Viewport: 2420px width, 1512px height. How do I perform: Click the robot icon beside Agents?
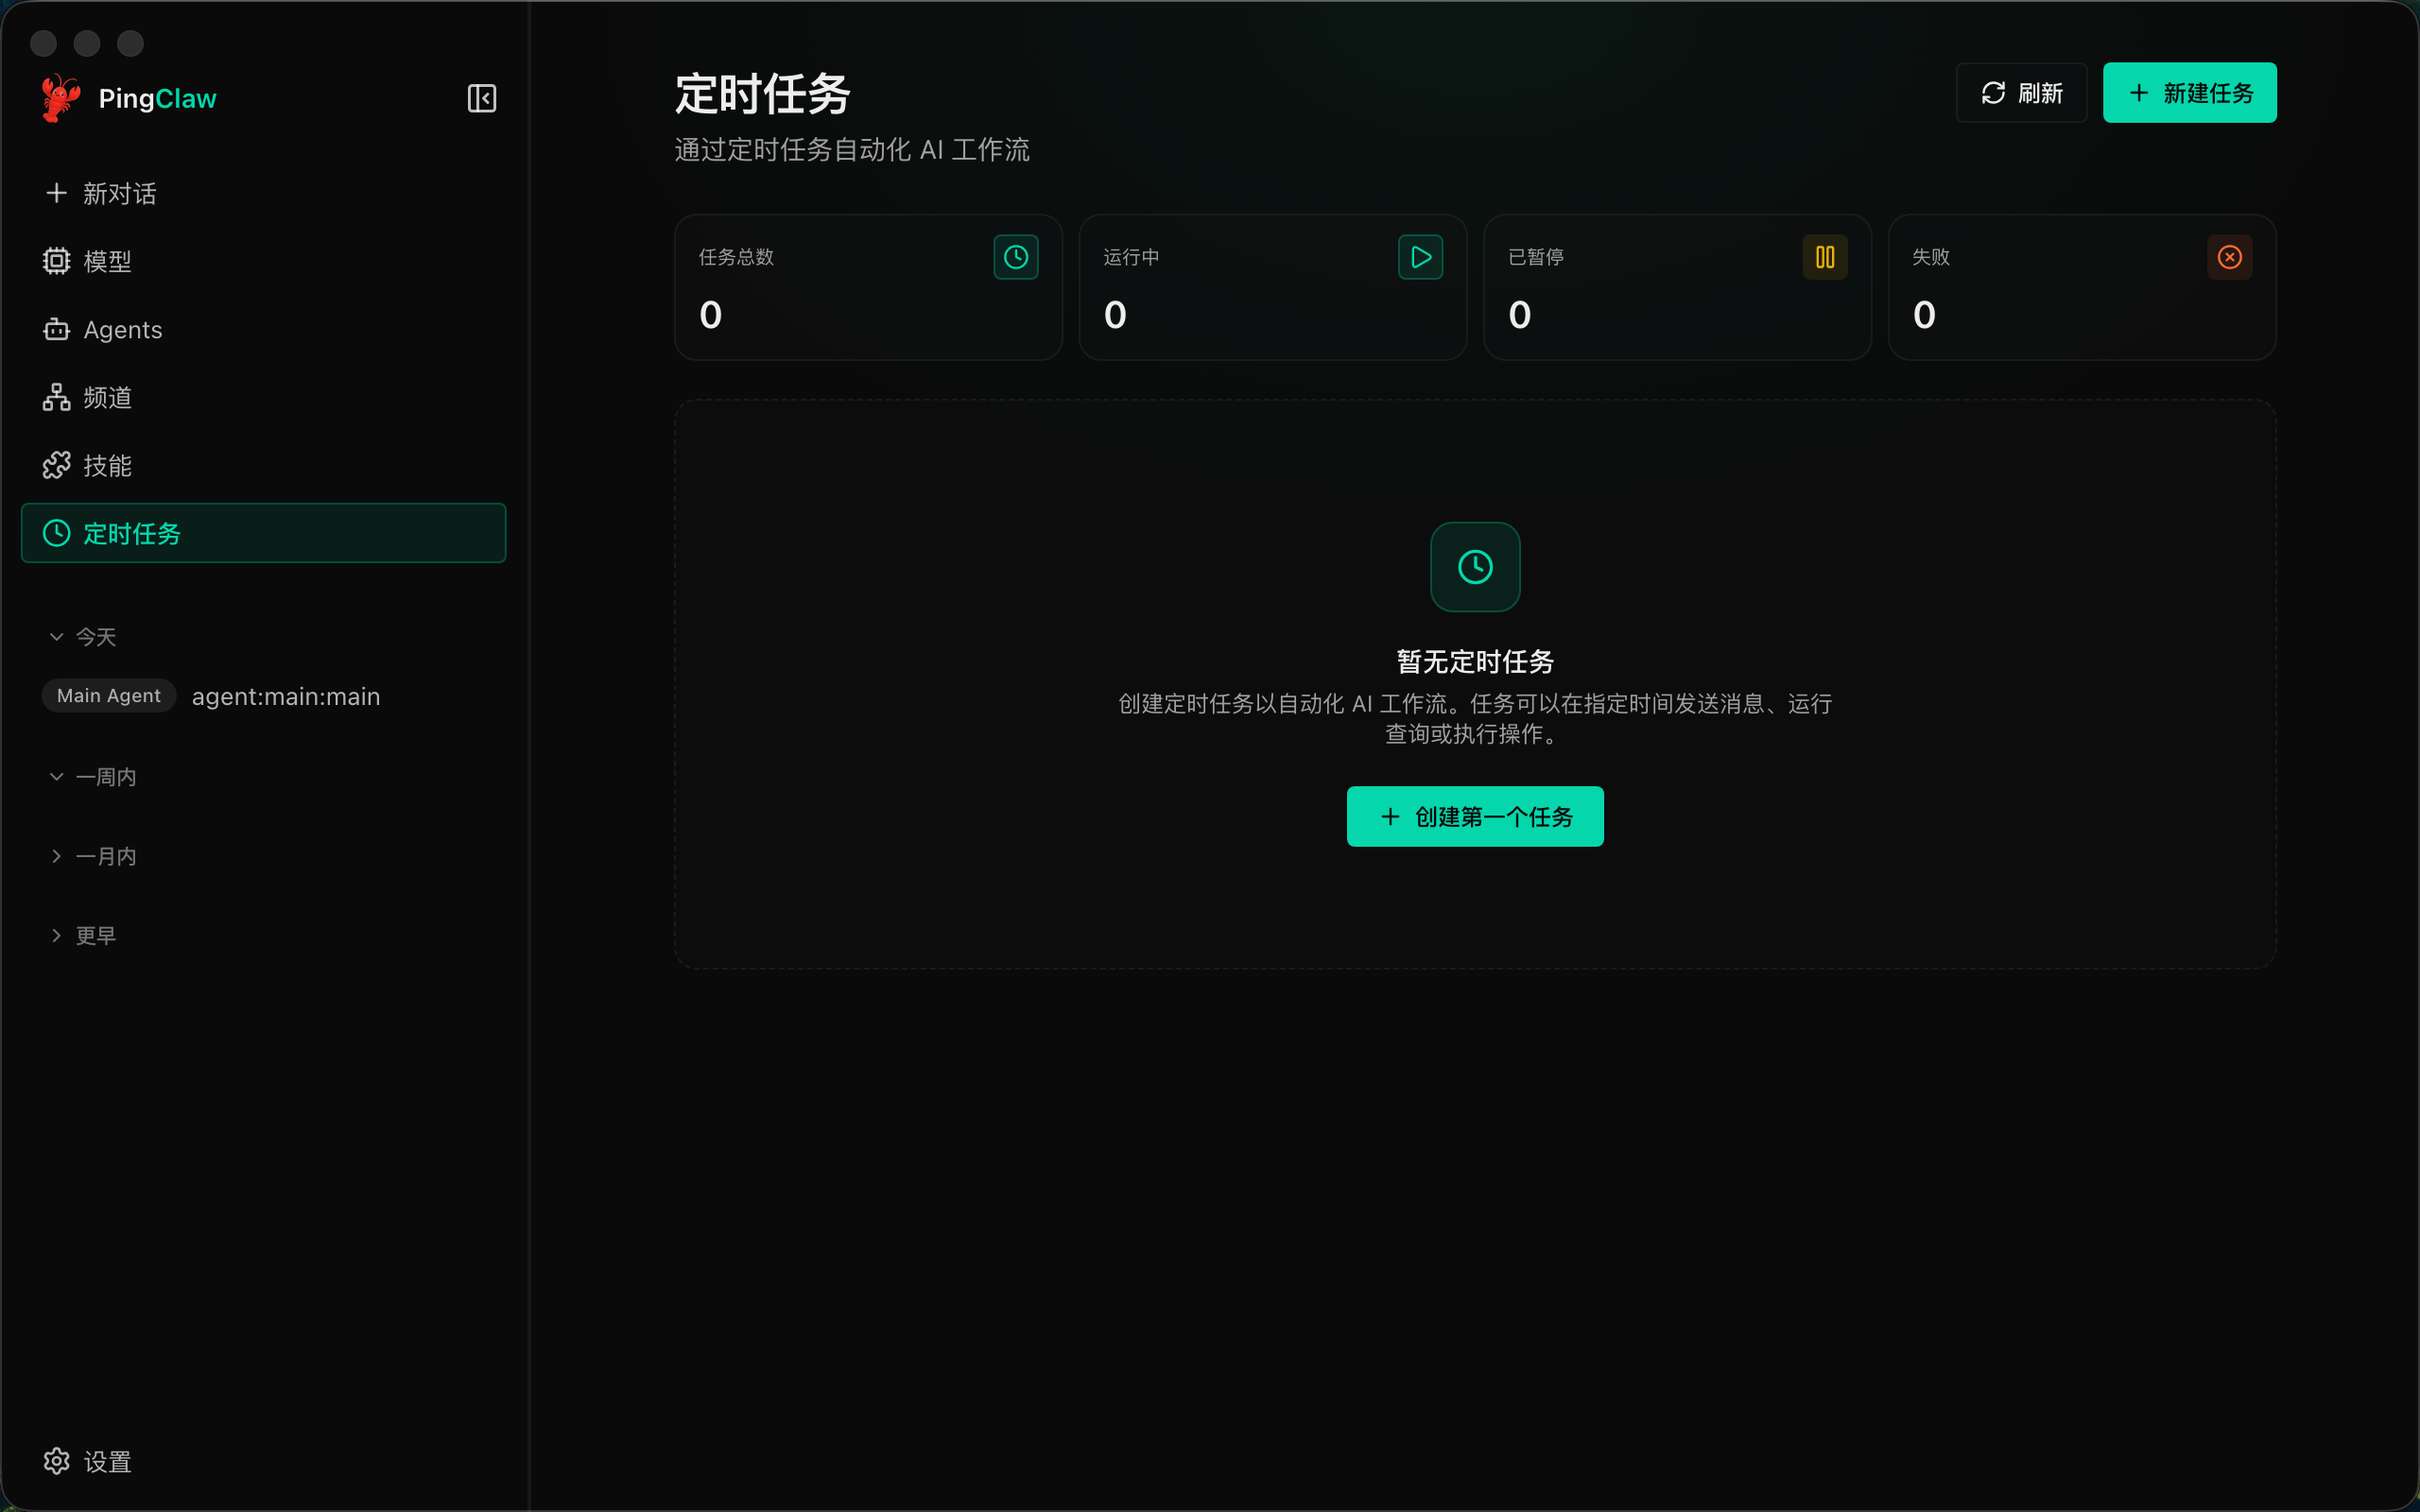point(57,329)
